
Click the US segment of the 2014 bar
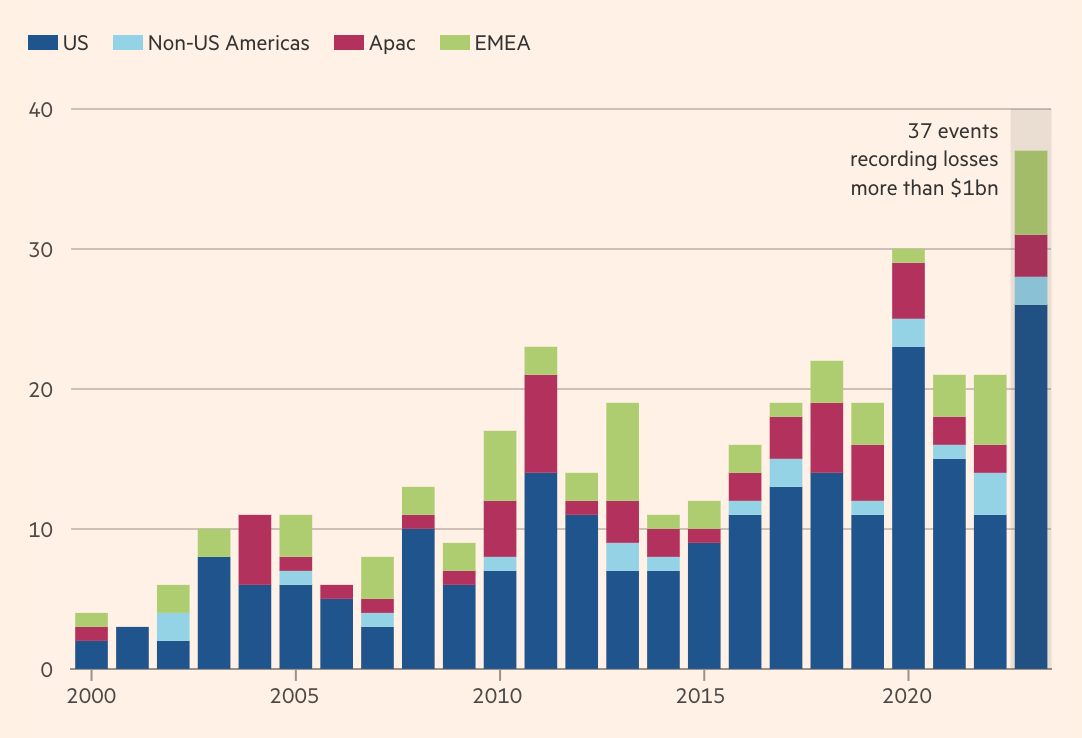tap(663, 620)
